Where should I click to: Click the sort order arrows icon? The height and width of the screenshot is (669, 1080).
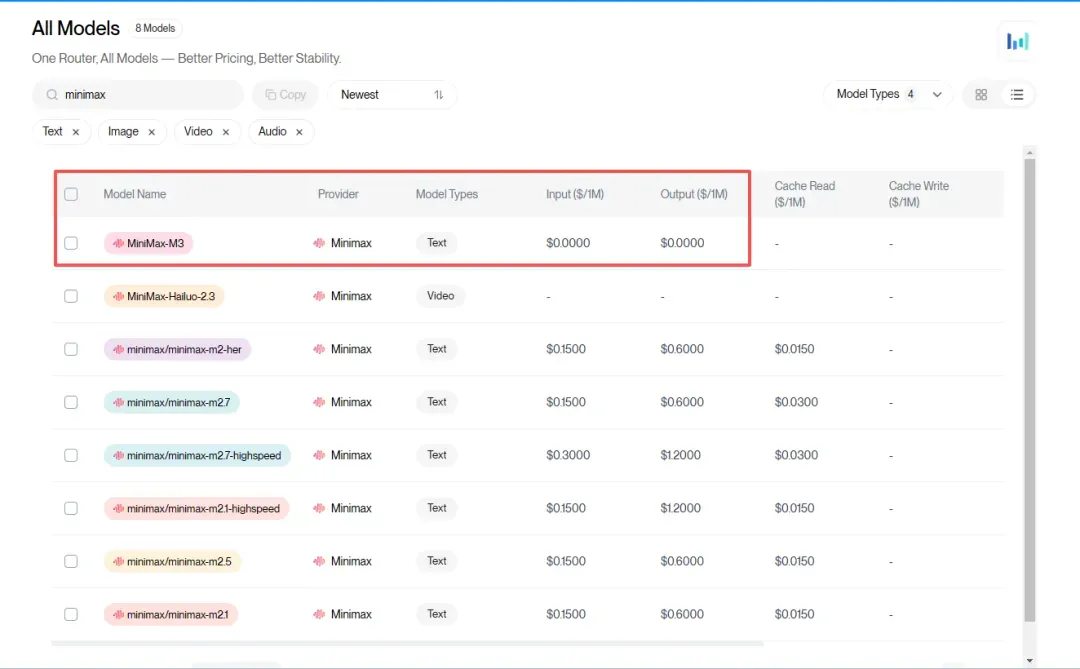coord(439,95)
